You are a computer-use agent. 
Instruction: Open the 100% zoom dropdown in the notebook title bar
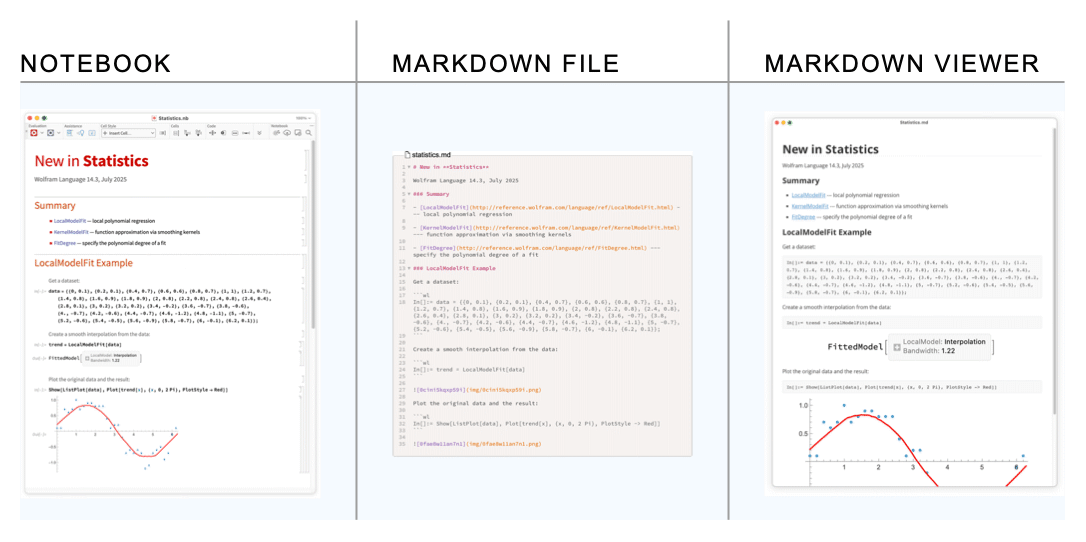pos(303,118)
